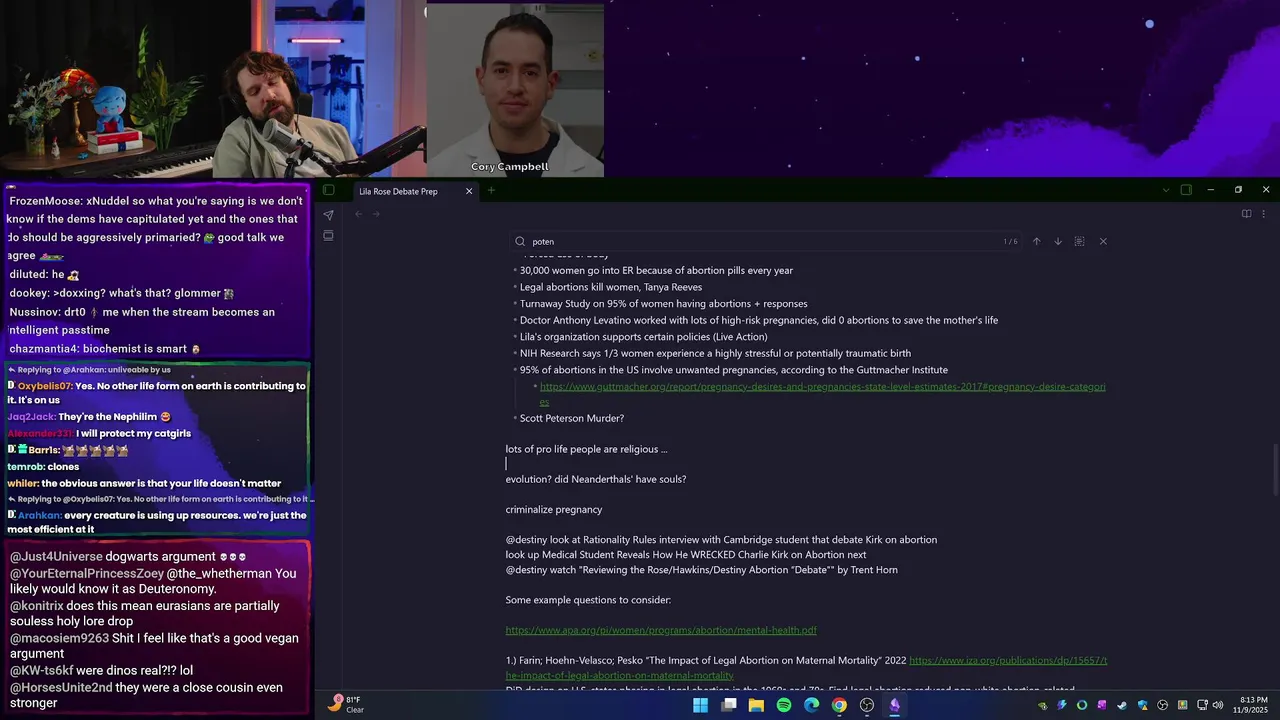Open the stacked cards ribbon icon

(328, 236)
